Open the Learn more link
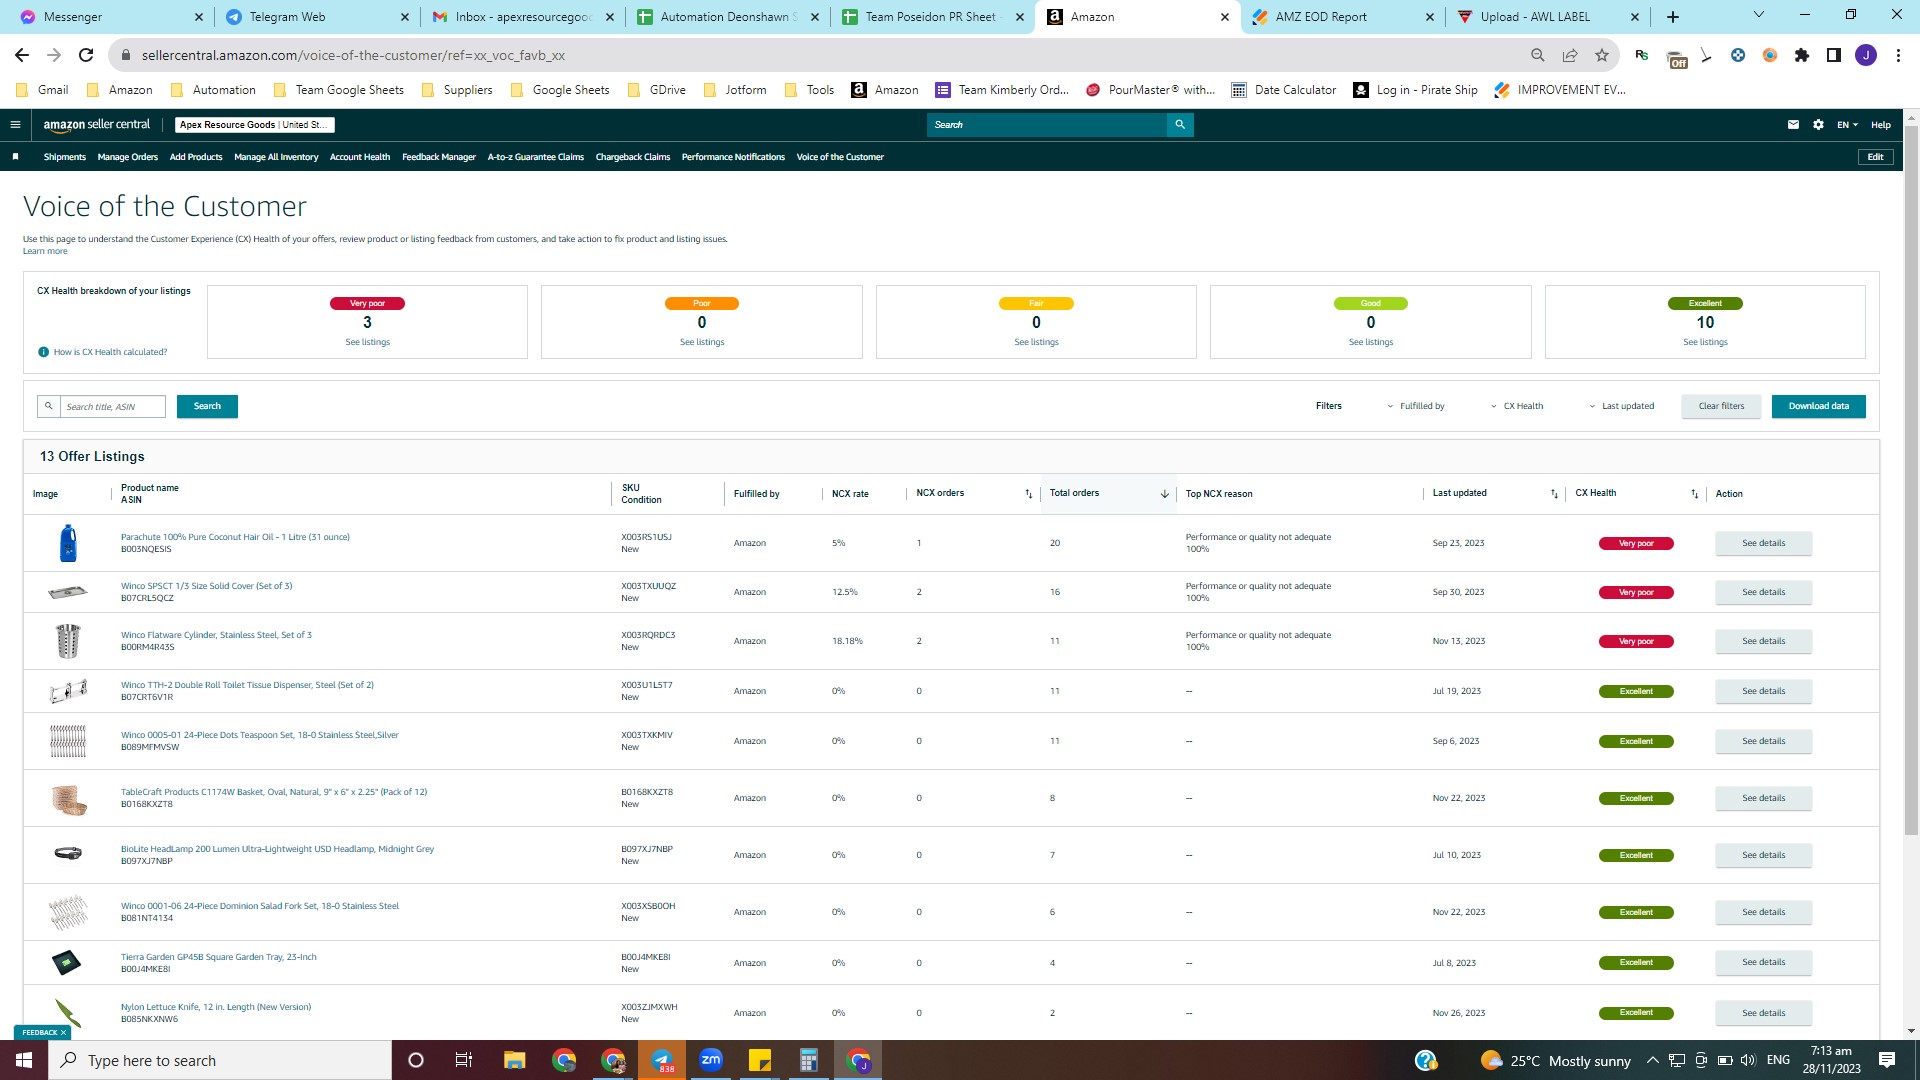 [x=45, y=251]
